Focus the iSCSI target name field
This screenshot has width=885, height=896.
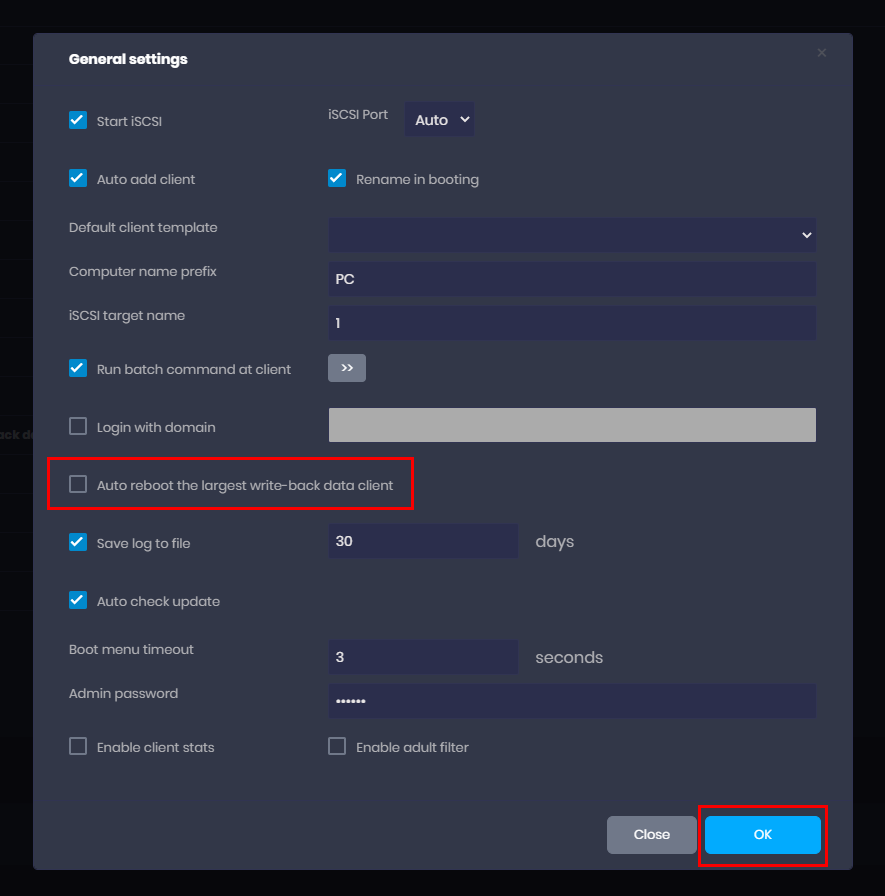pos(572,323)
